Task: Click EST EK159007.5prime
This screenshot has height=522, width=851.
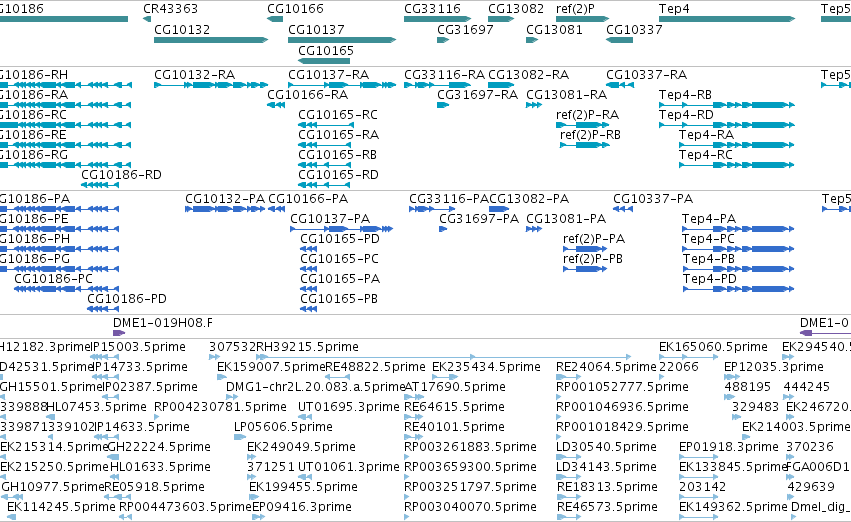Action: (221, 377)
